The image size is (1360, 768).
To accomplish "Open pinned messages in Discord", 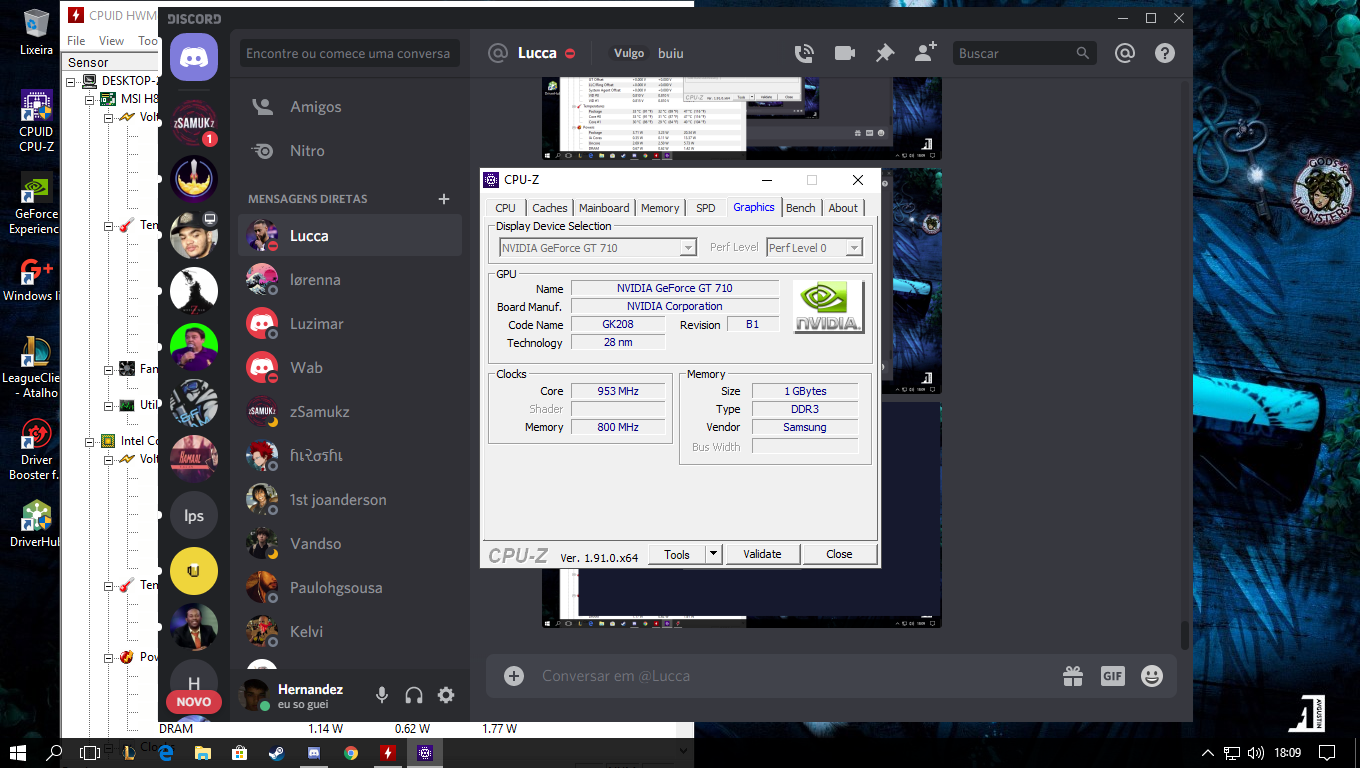I will tap(885, 54).
